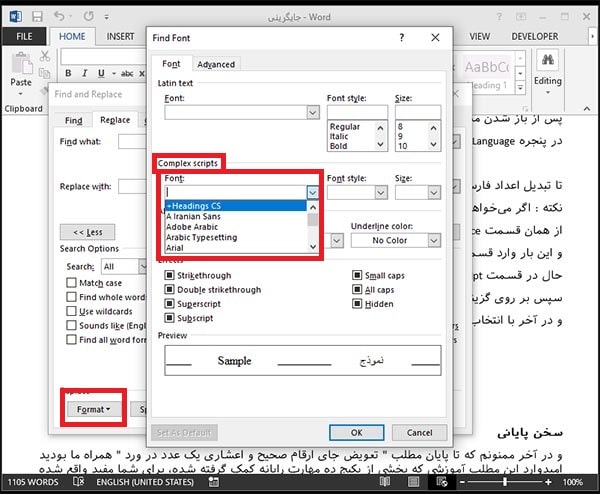
Task: Toggle Small caps checkbox
Action: [357, 275]
